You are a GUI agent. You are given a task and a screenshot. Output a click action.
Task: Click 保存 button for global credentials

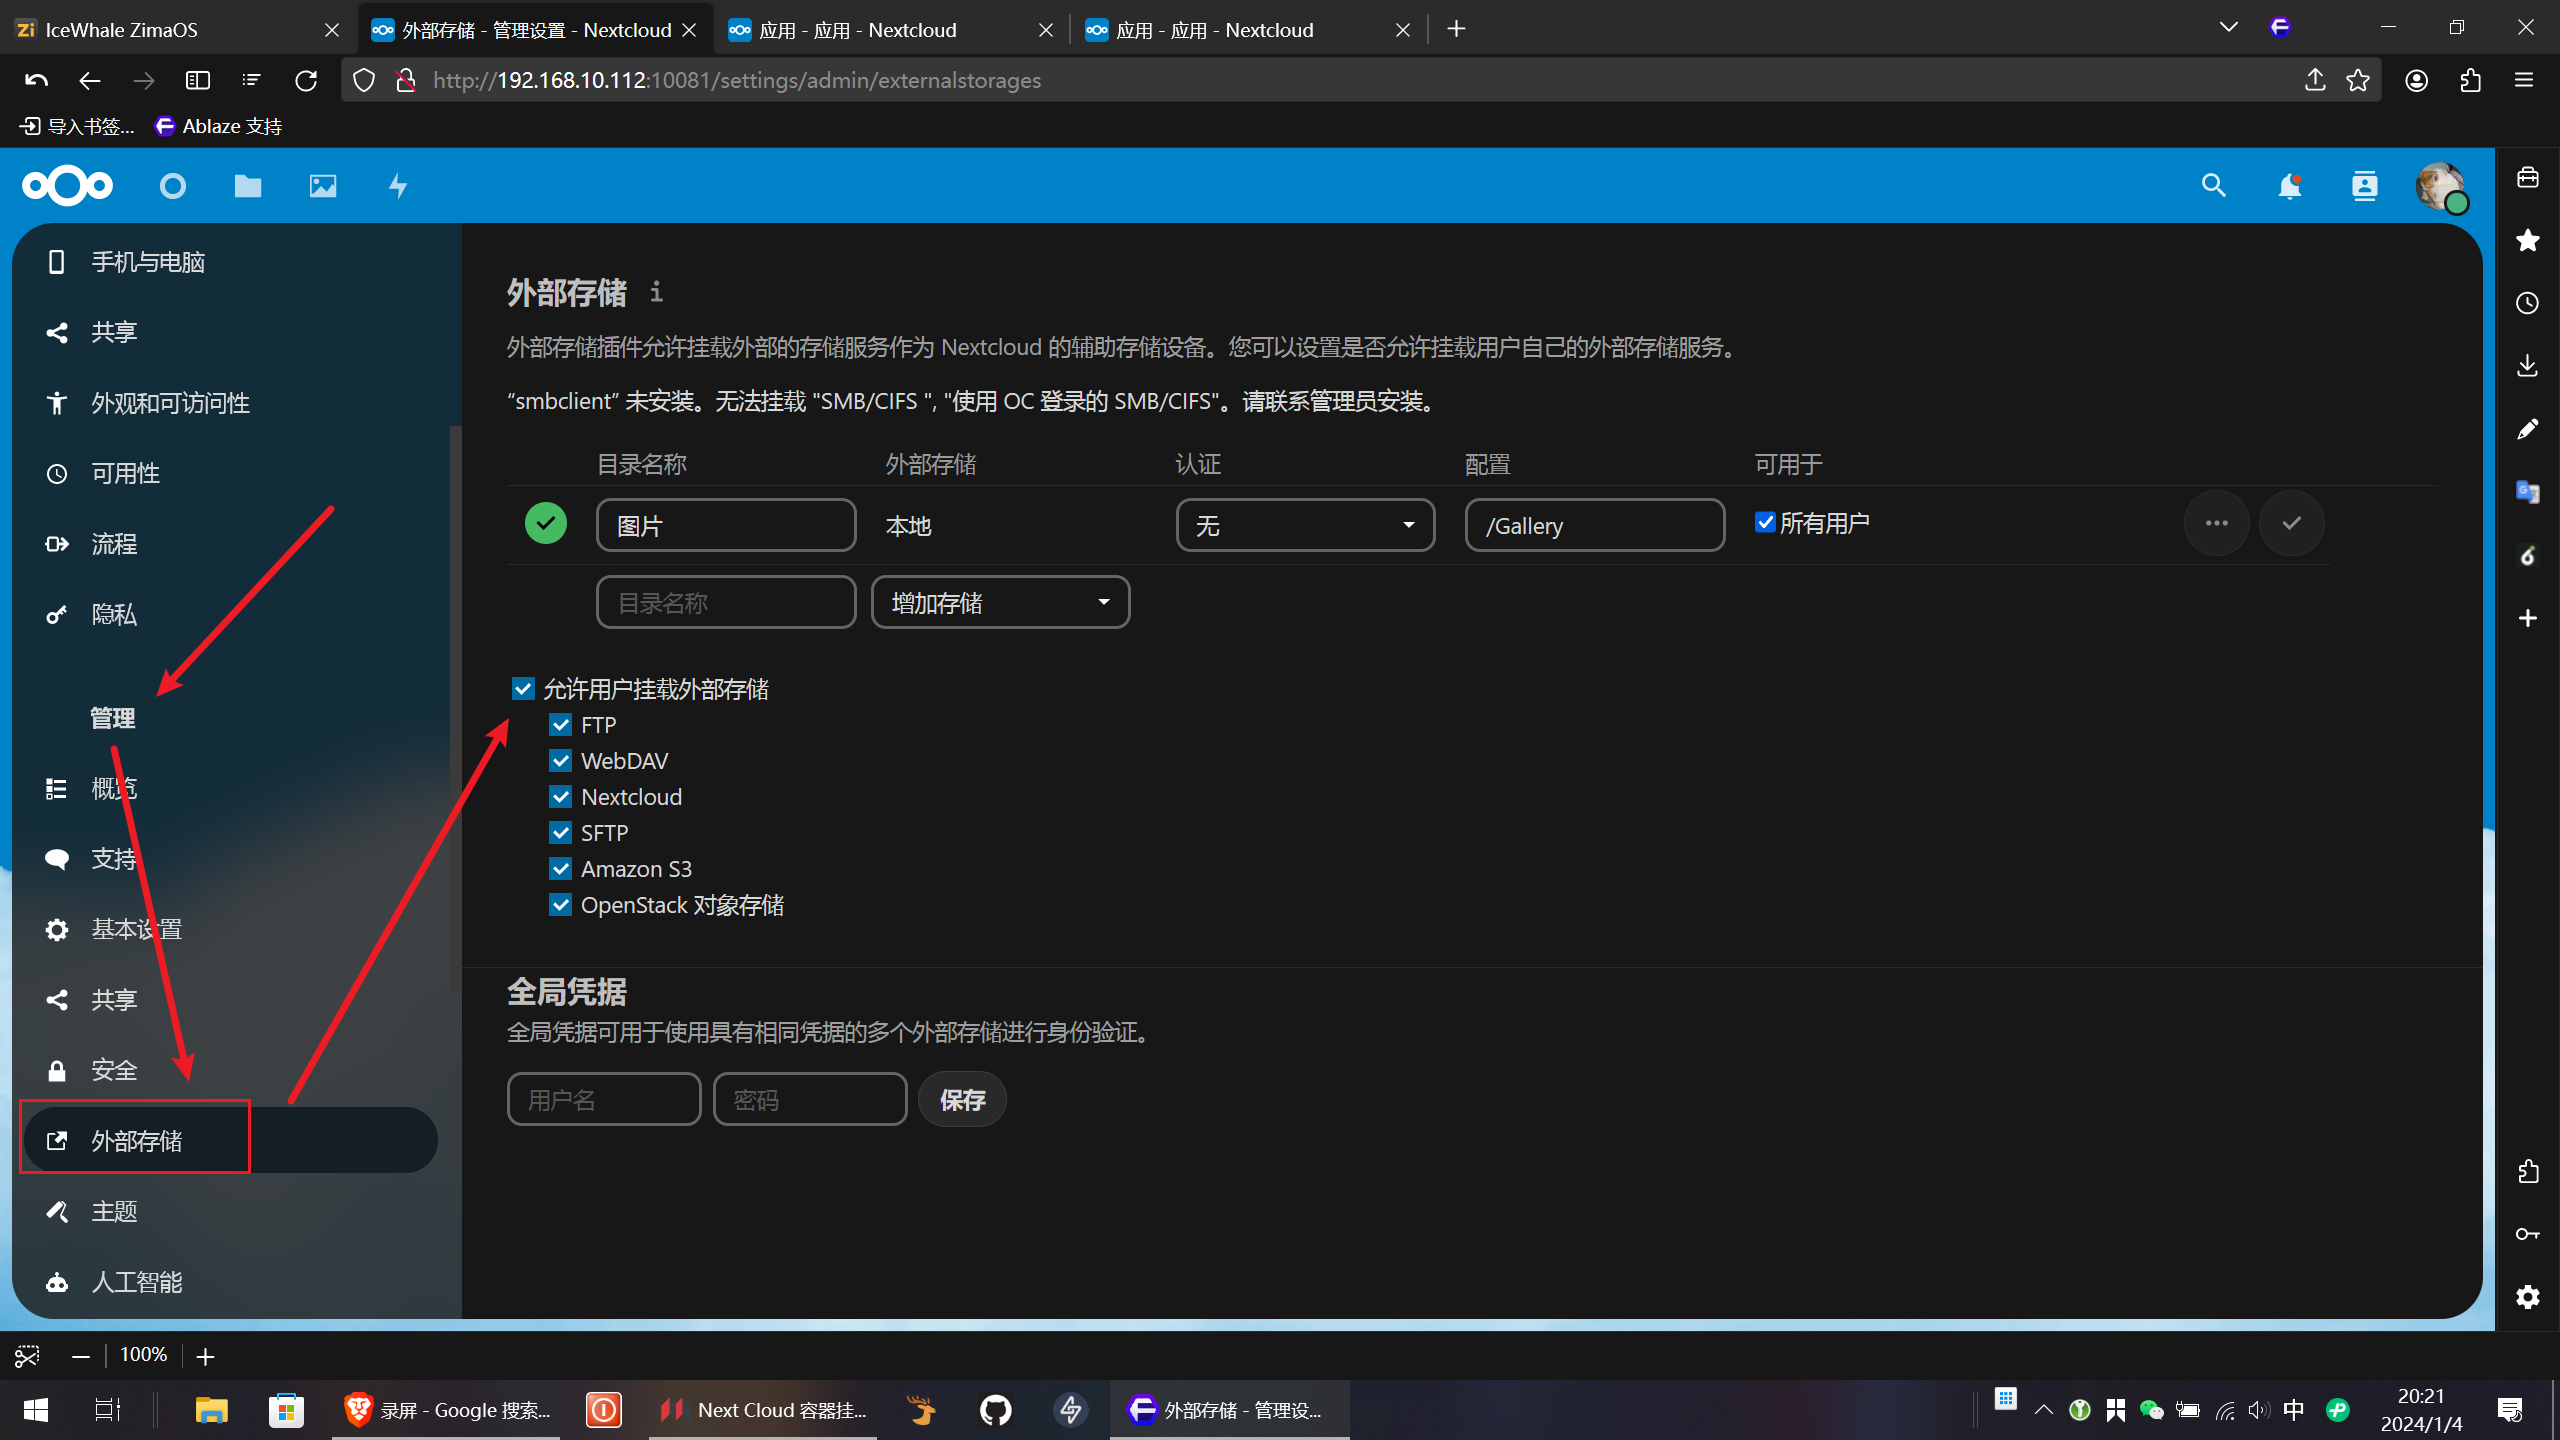(962, 1100)
